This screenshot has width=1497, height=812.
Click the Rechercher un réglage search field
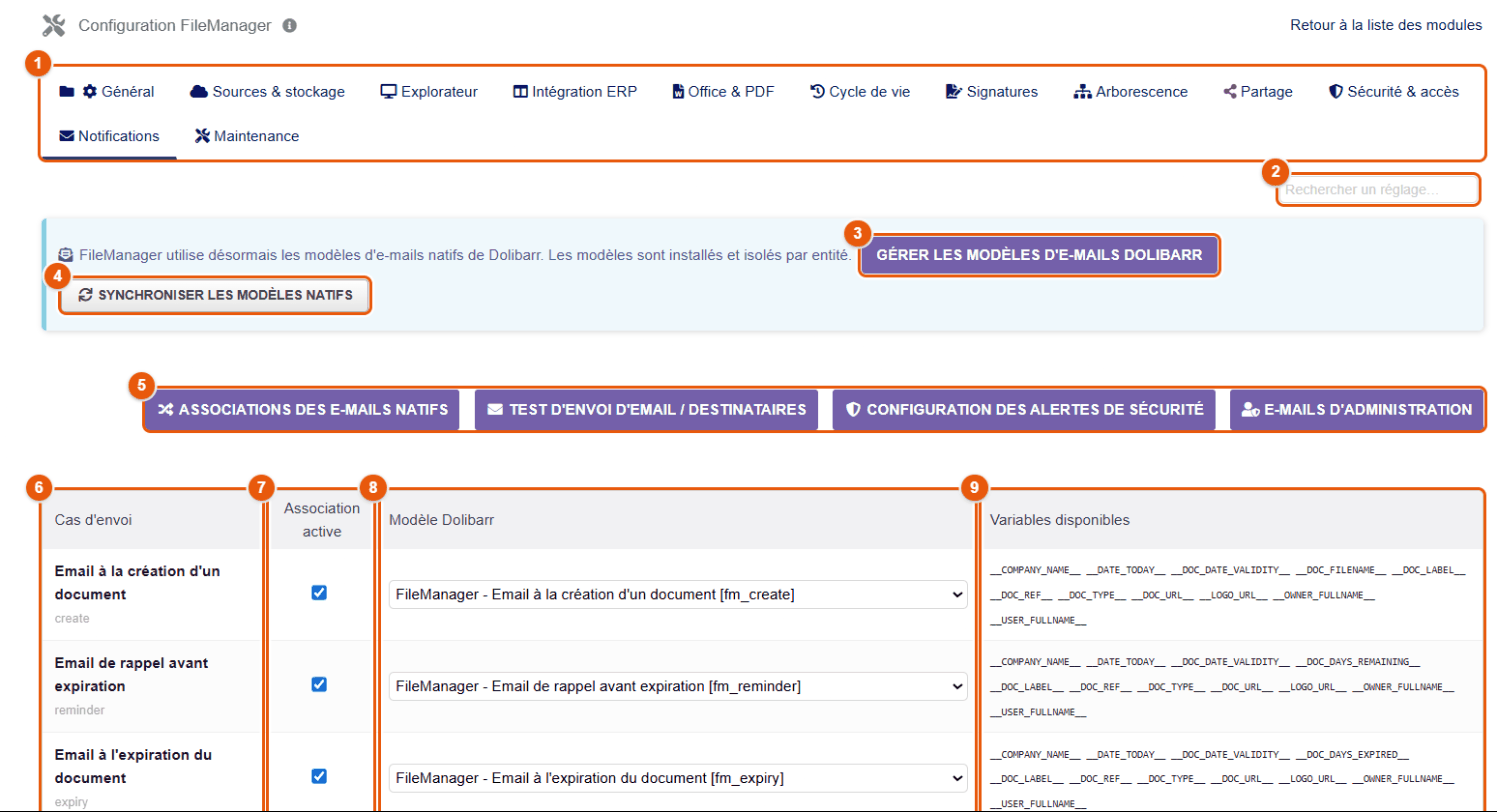[1379, 189]
